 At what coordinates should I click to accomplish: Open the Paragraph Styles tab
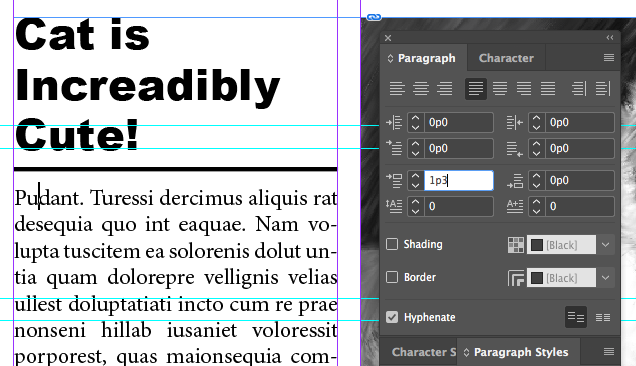[x=521, y=352]
